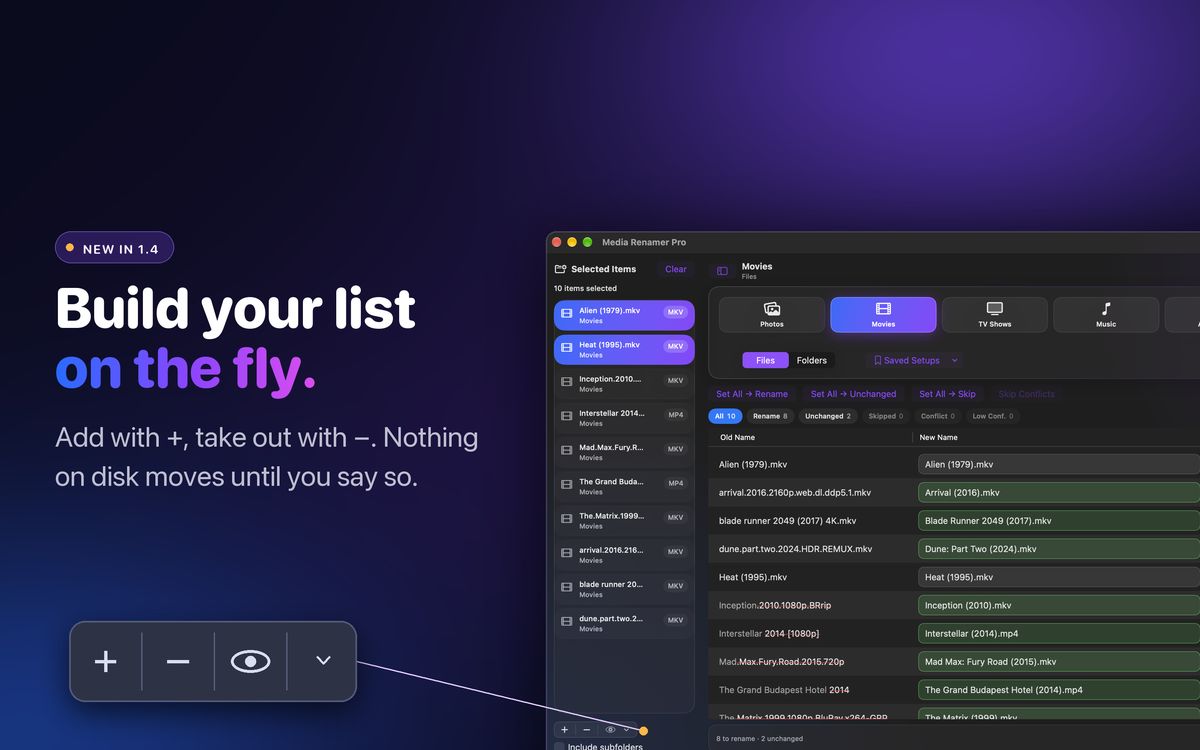Image resolution: width=1200 pixels, height=750 pixels.
Task: Click old name Inception.2010.1080p.BRrip
Action: [x=775, y=605]
